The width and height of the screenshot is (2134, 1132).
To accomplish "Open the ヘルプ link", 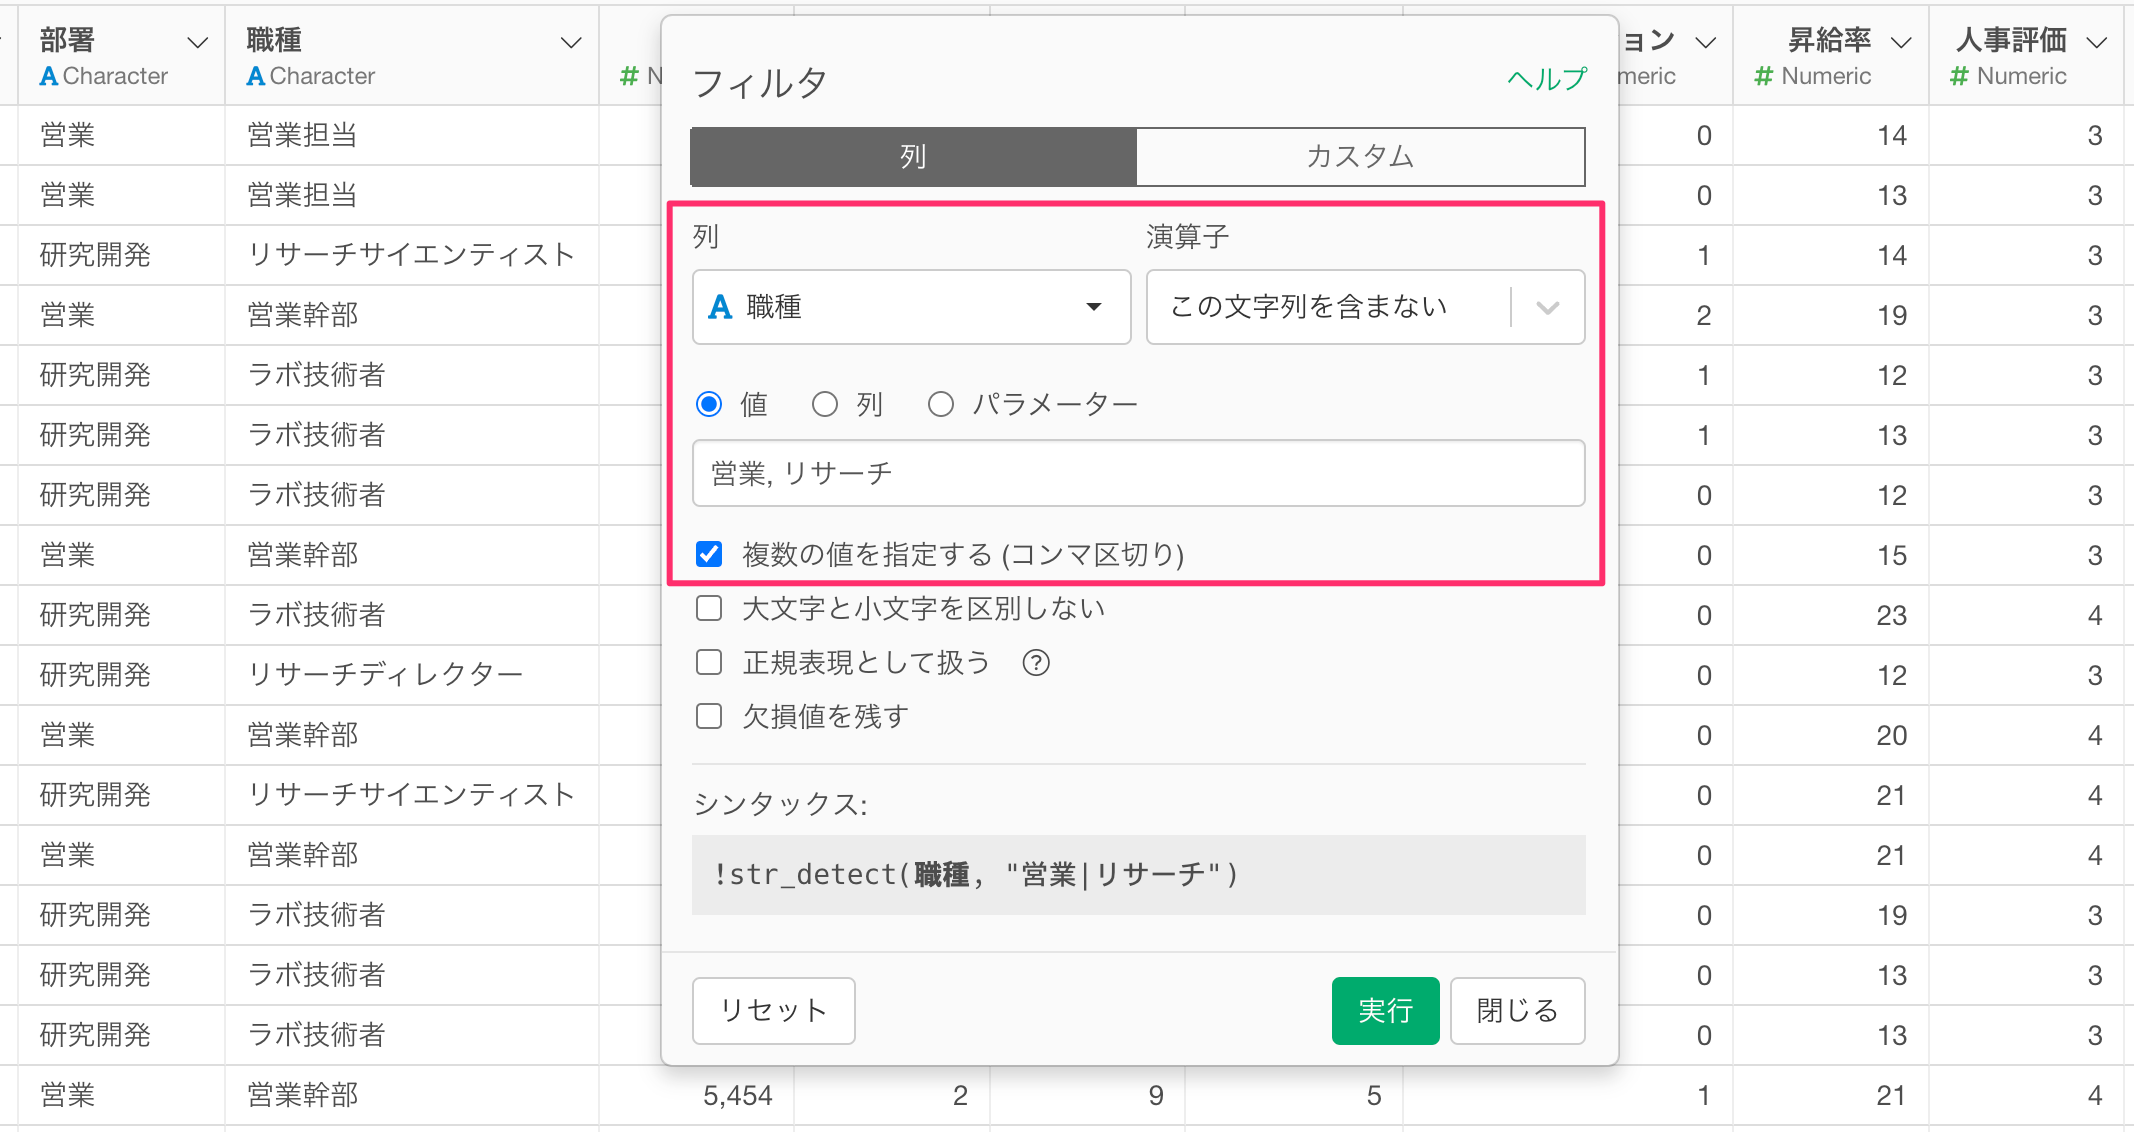I will (x=1546, y=79).
